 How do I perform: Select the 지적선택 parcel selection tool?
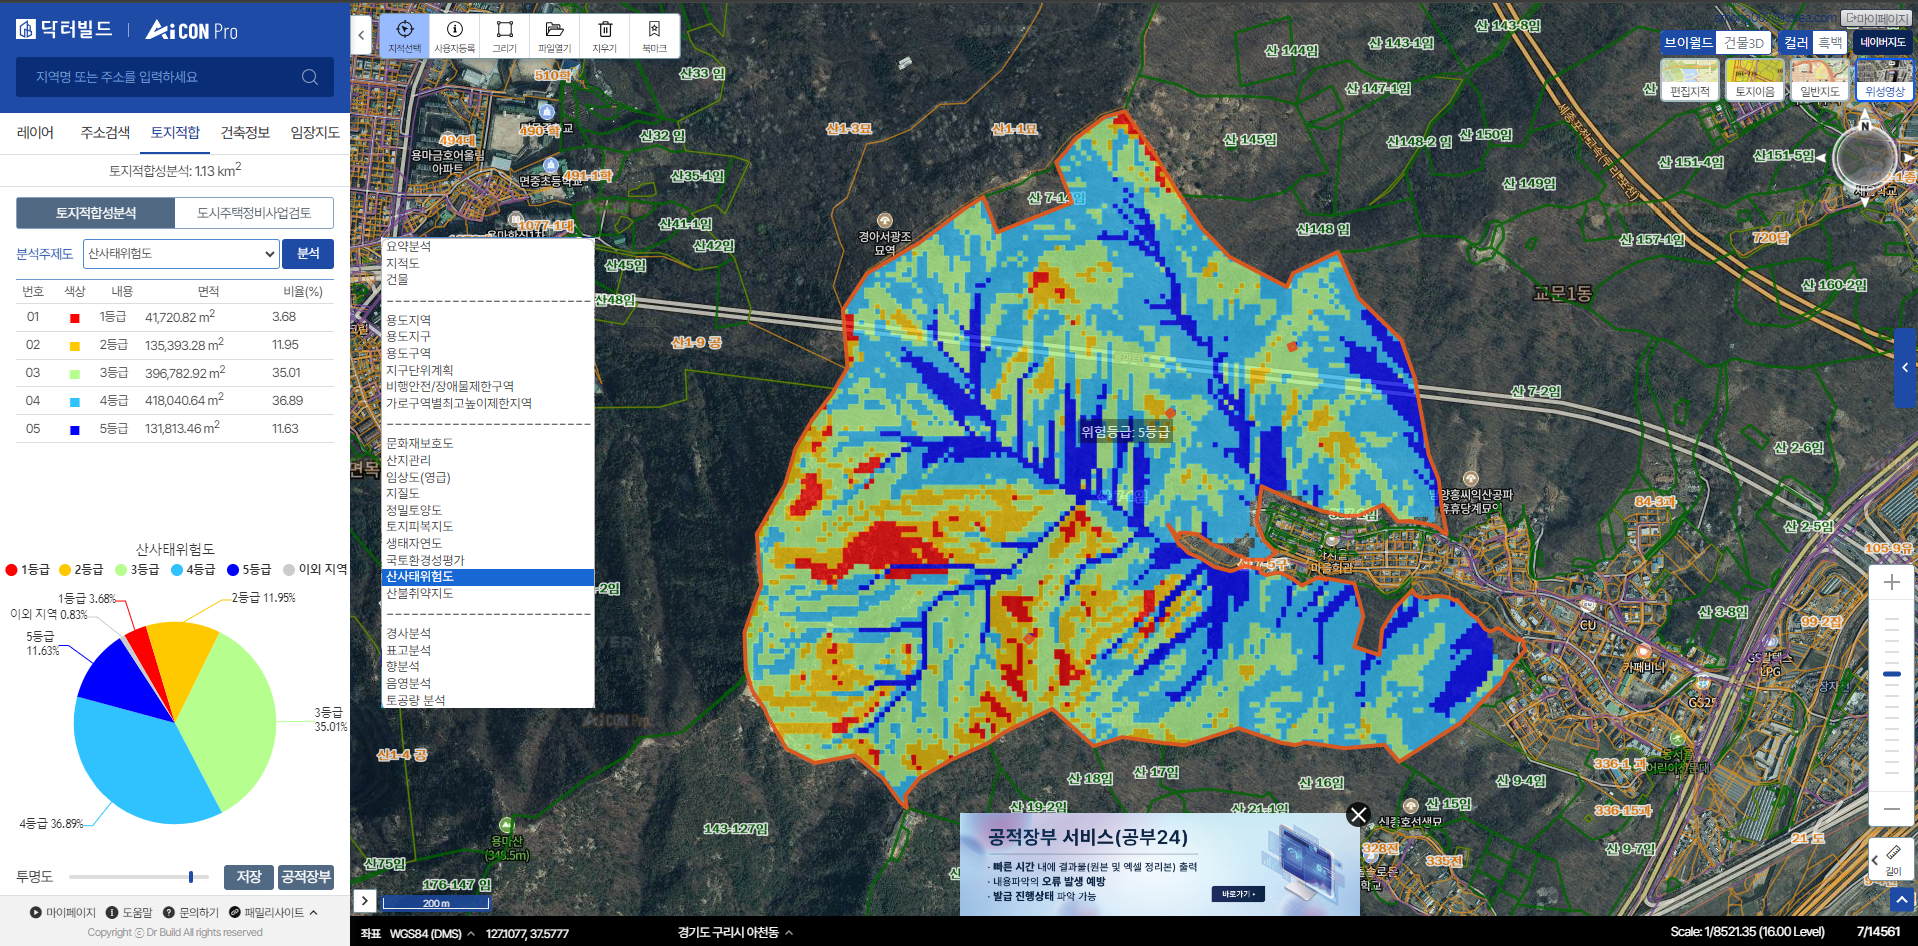[x=404, y=35]
